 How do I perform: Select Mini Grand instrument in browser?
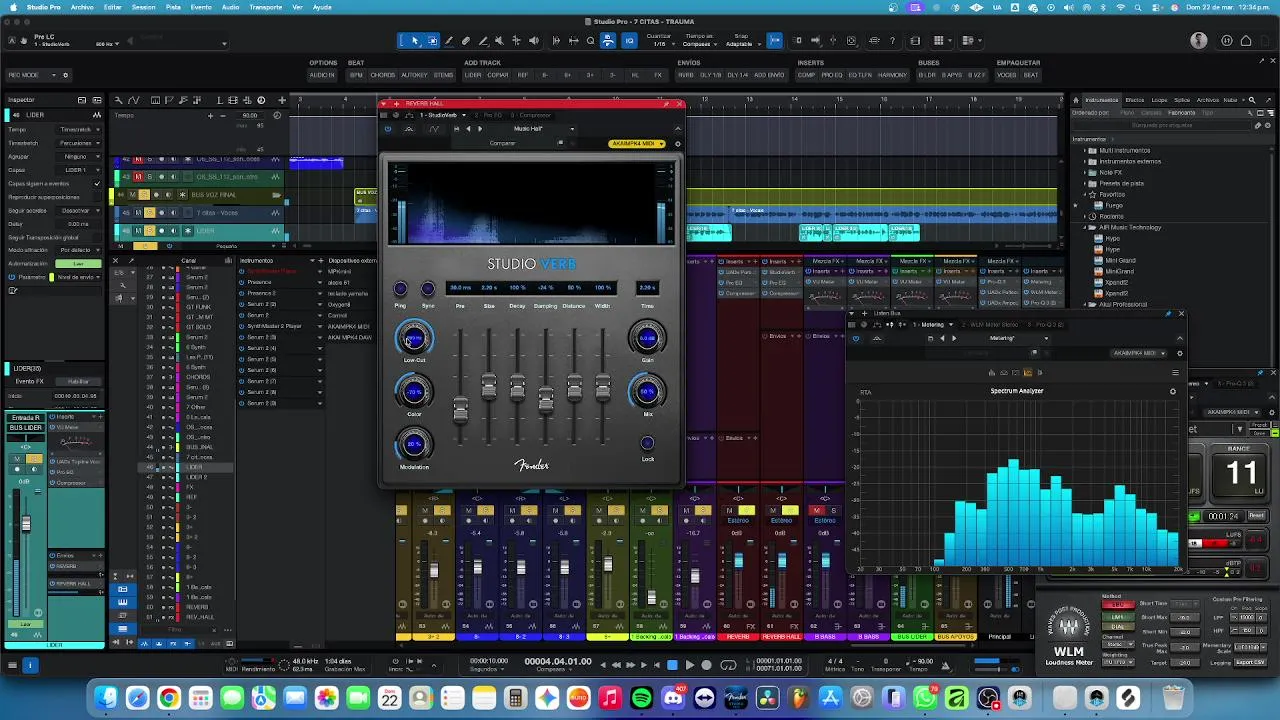pos(1120,261)
